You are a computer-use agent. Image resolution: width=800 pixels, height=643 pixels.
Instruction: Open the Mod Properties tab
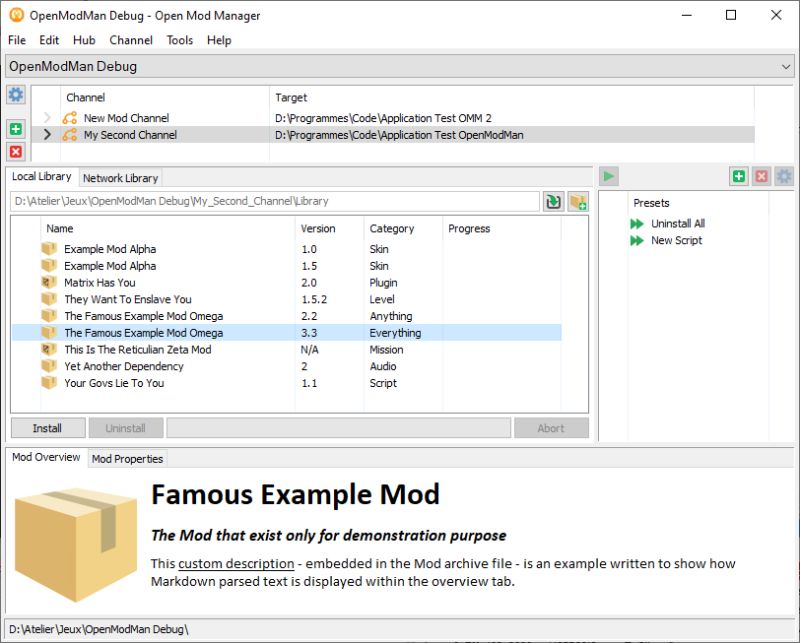click(x=127, y=458)
